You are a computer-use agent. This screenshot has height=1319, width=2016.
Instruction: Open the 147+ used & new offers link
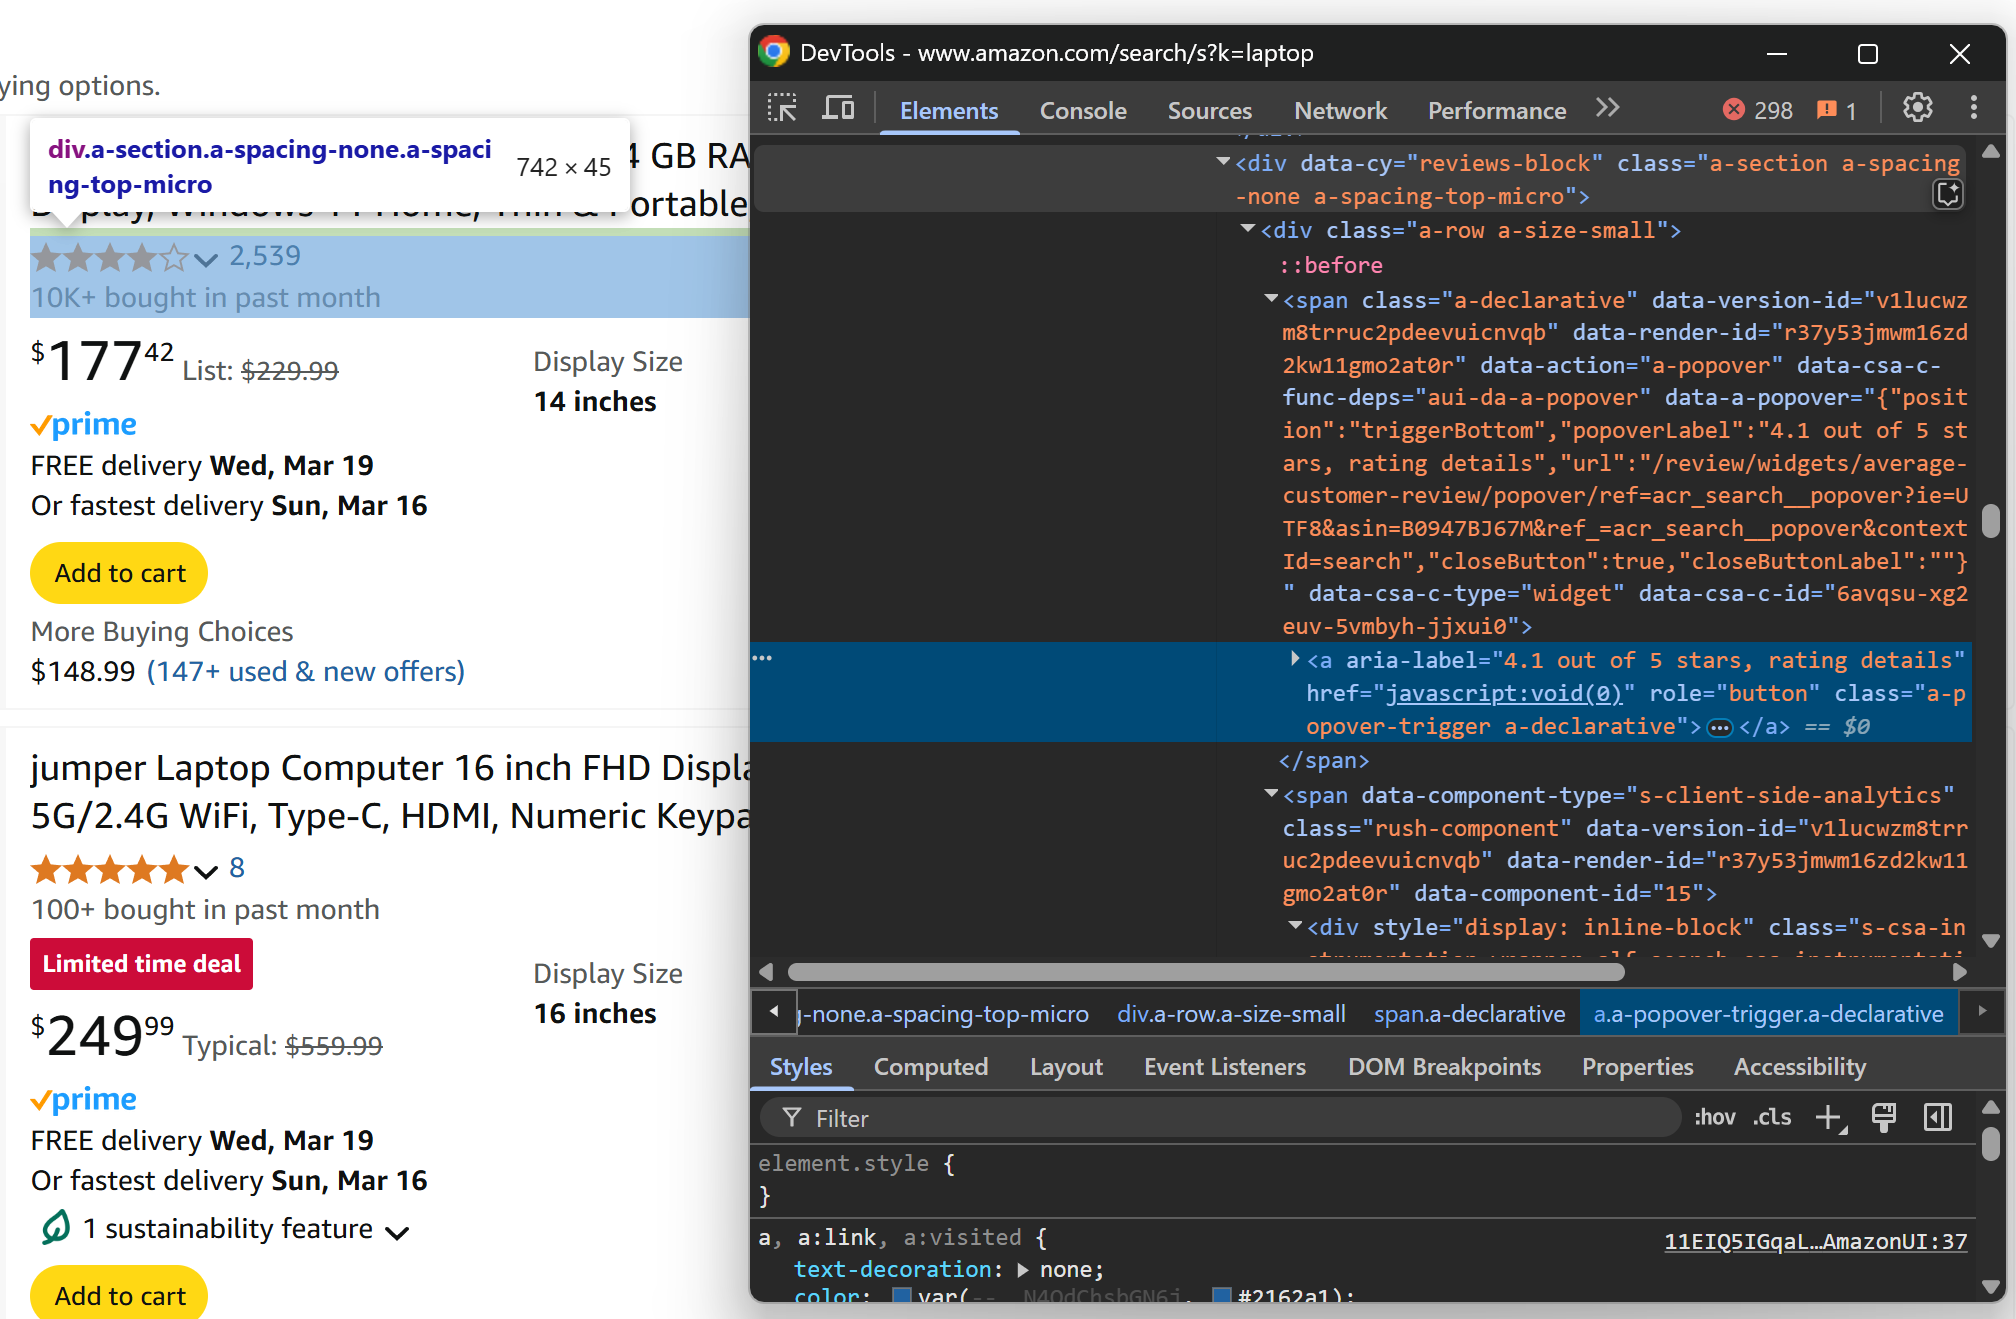click(x=306, y=671)
